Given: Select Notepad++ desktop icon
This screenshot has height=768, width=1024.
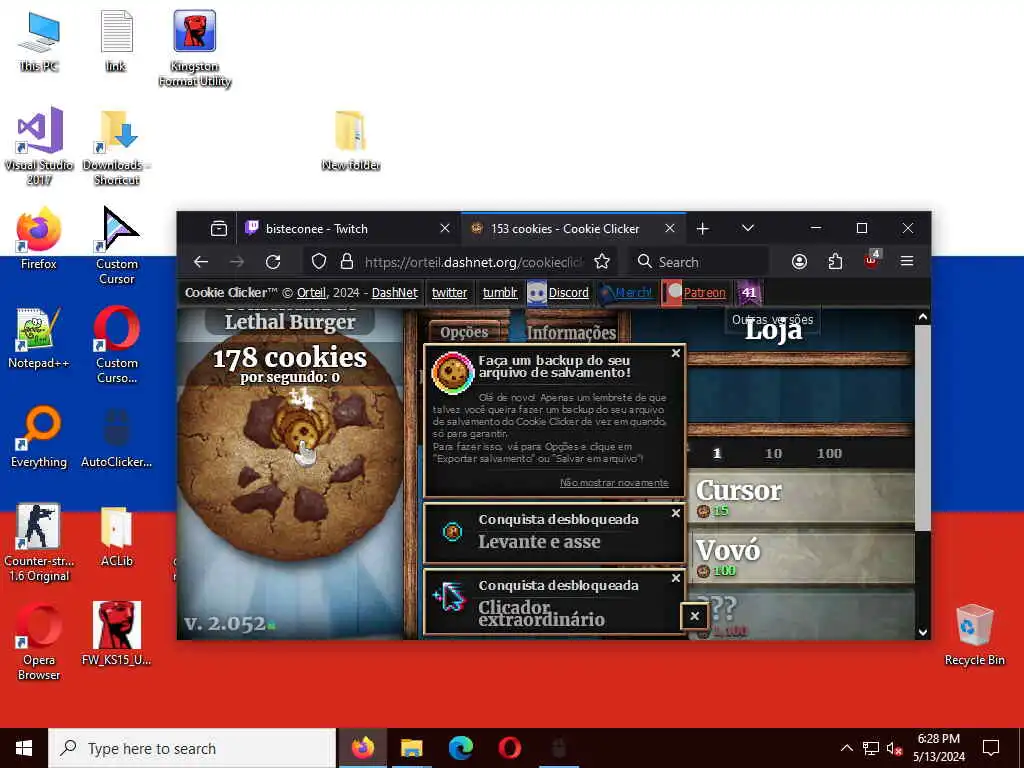Looking at the screenshot, I should [39, 338].
